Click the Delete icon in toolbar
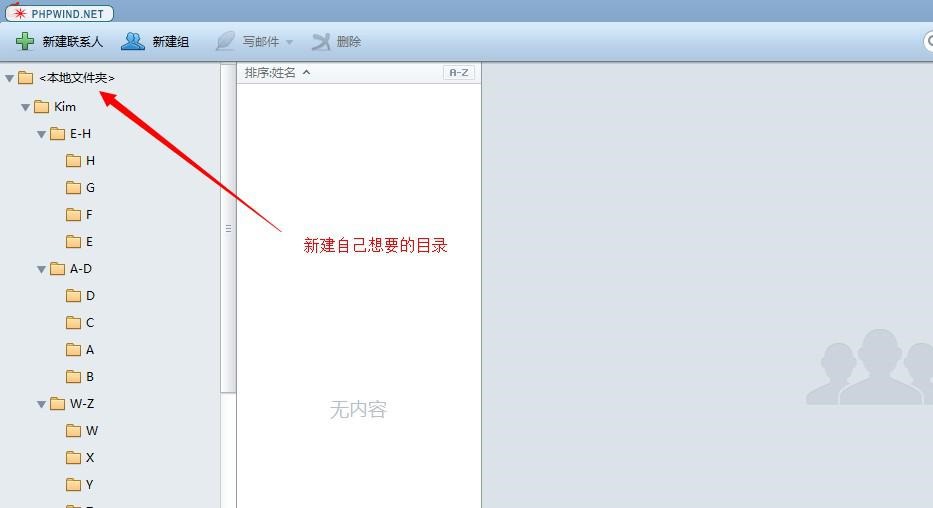933x508 pixels. point(320,41)
